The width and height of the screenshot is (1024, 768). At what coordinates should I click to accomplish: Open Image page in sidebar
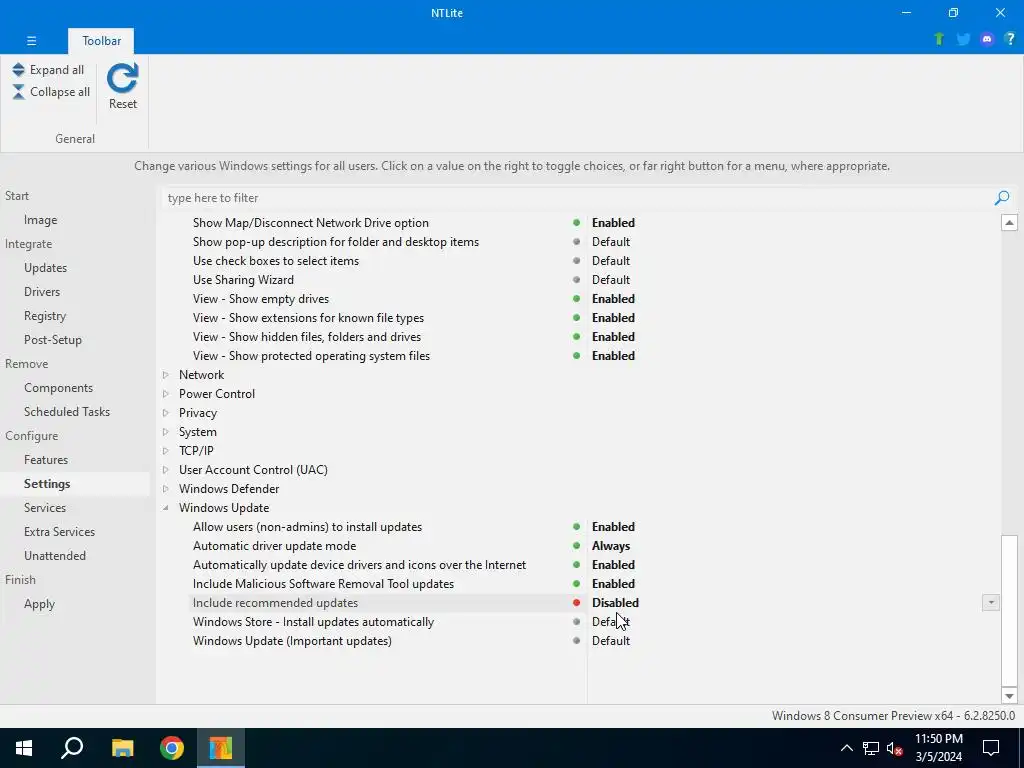point(40,220)
